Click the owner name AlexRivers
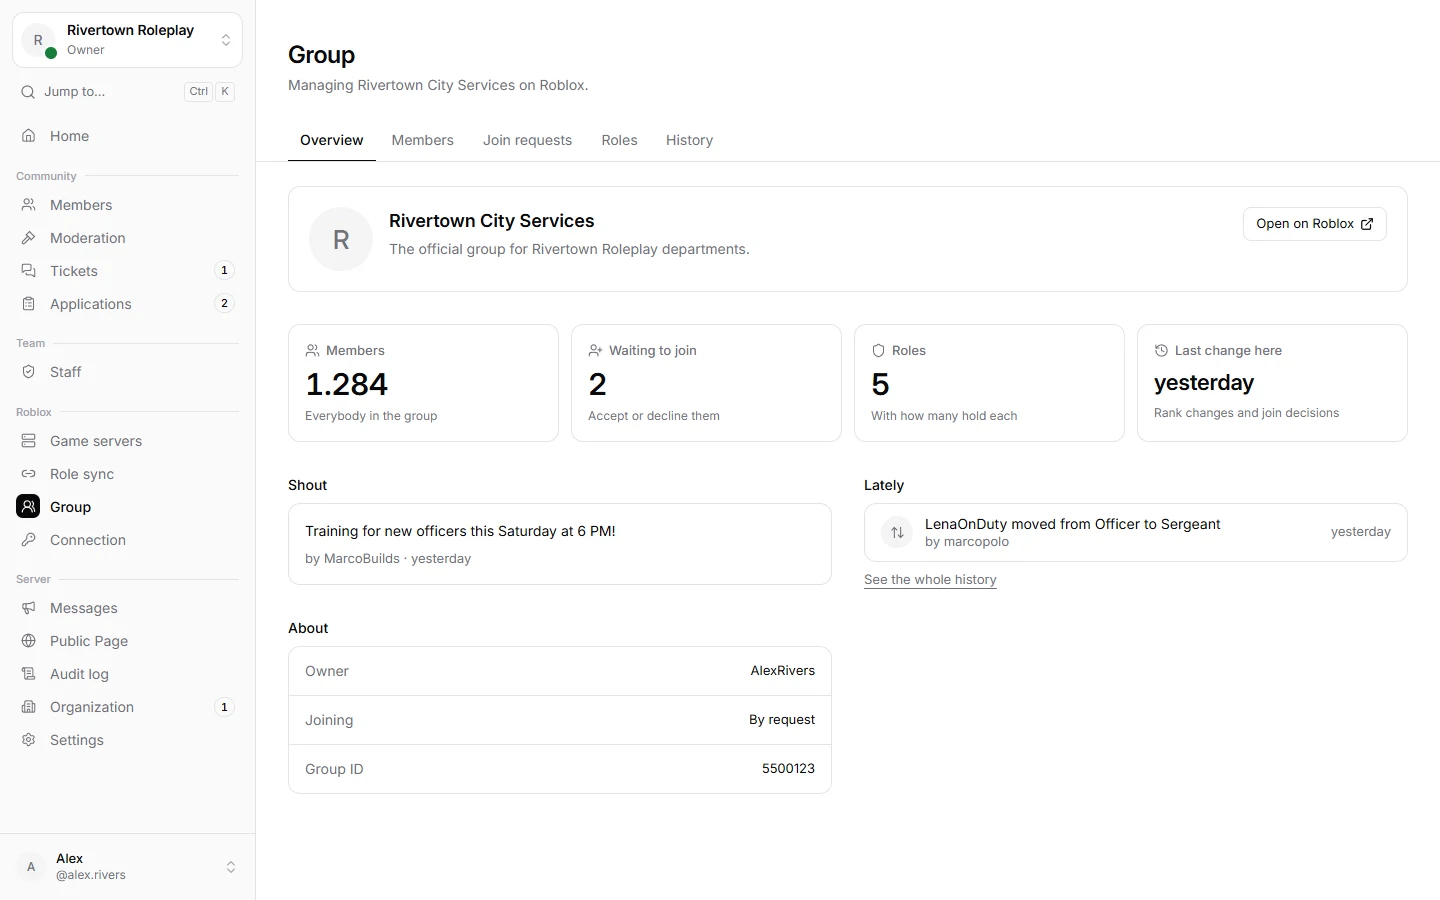The width and height of the screenshot is (1440, 900). pos(783,671)
